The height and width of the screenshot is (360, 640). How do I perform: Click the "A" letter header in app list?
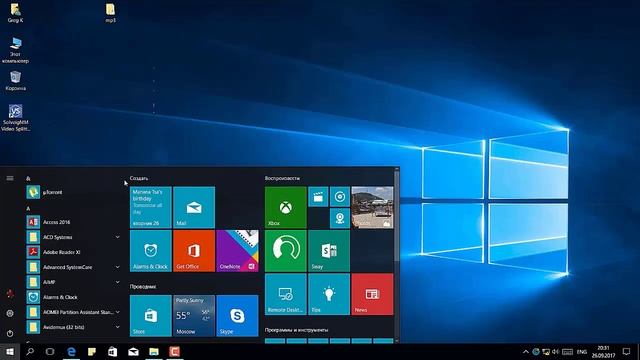[x=28, y=209]
